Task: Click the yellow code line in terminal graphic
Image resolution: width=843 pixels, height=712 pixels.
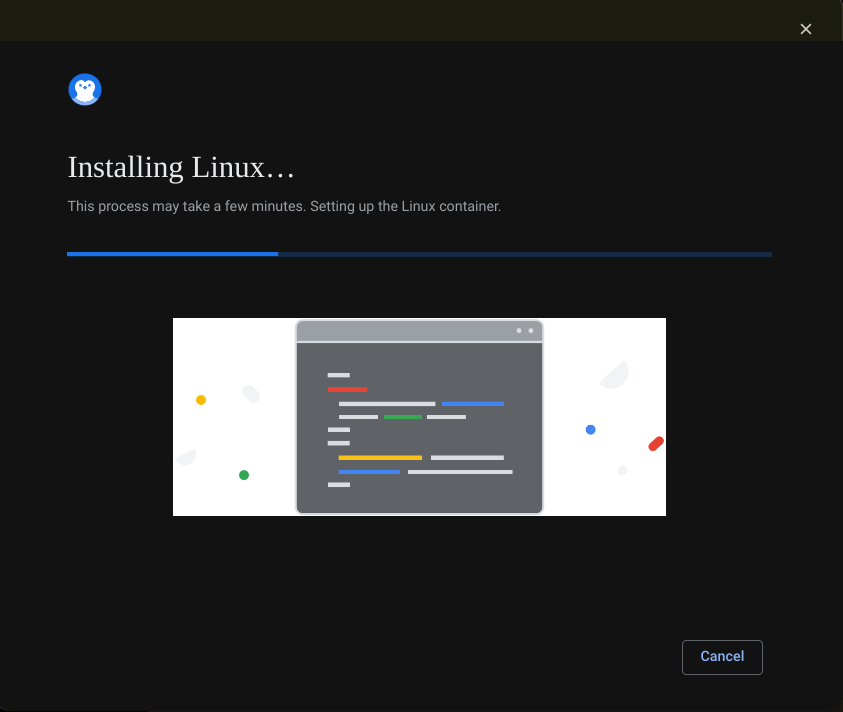Action: pyautogui.click(x=380, y=457)
